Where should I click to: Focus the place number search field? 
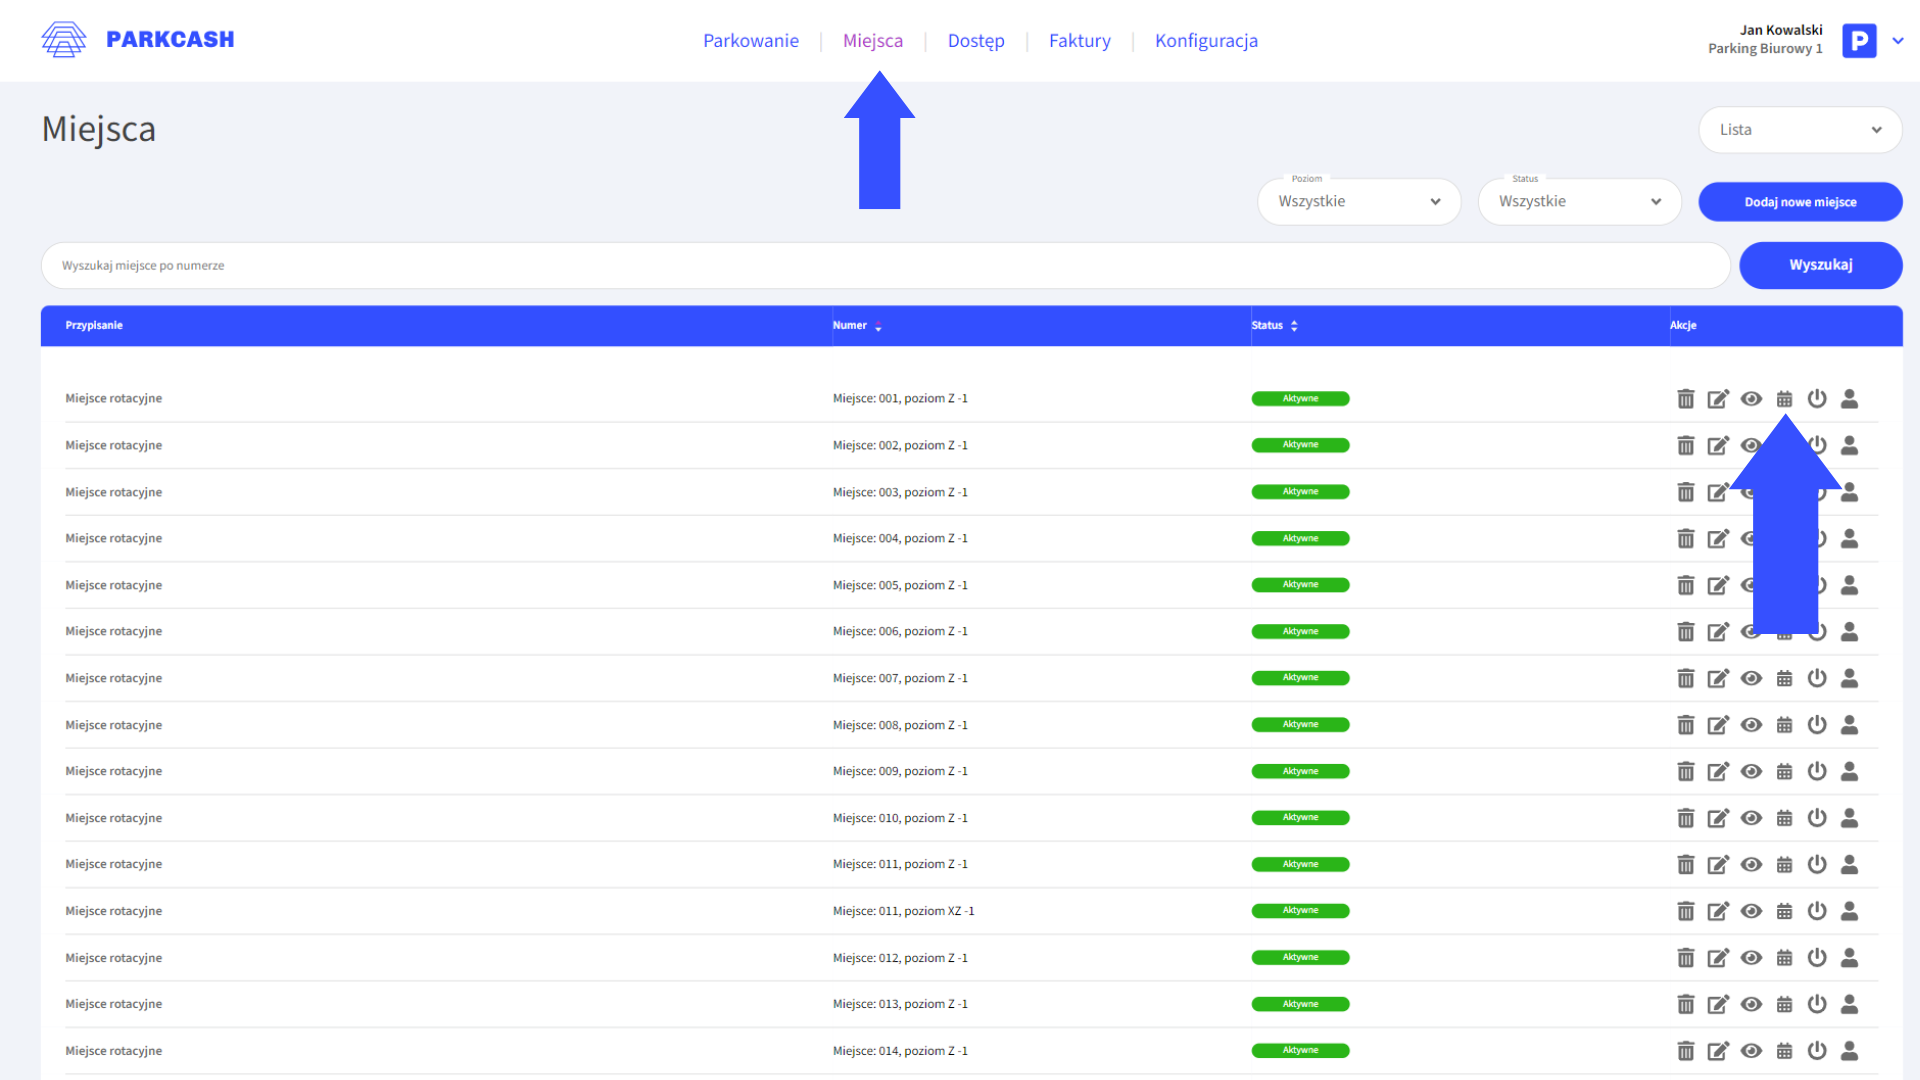885,266
